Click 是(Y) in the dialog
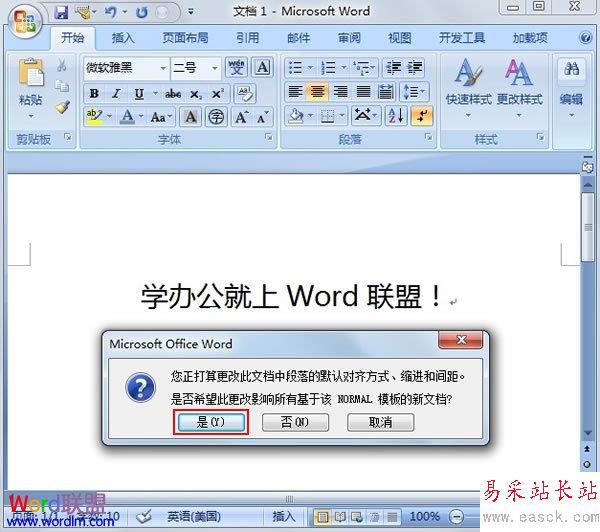The width and height of the screenshot is (600, 532). (x=211, y=422)
